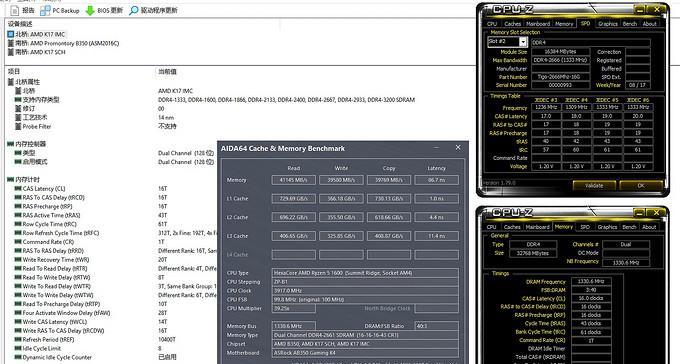
Task: Click the Memory Type Dual Channel DDR4-2661 field
Action: [365, 335]
